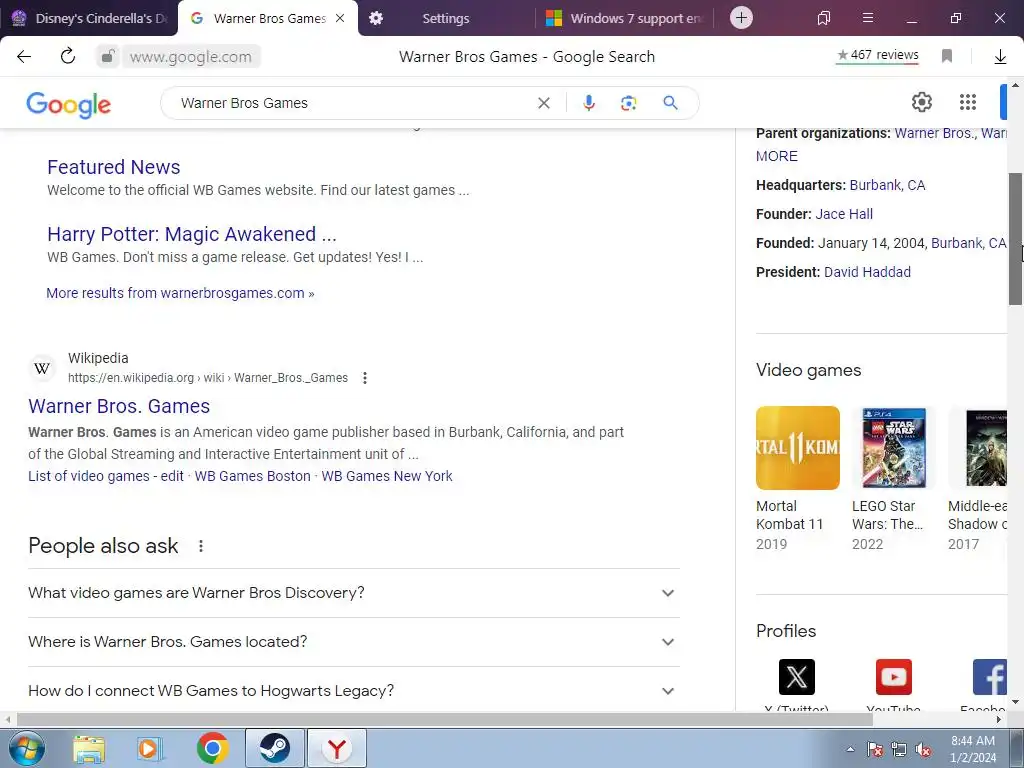
Task: Open the Windows Start menu
Action: [27, 748]
